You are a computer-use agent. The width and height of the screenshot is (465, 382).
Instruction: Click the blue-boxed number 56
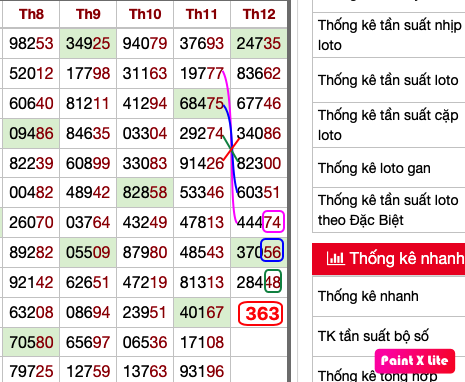(x=272, y=251)
